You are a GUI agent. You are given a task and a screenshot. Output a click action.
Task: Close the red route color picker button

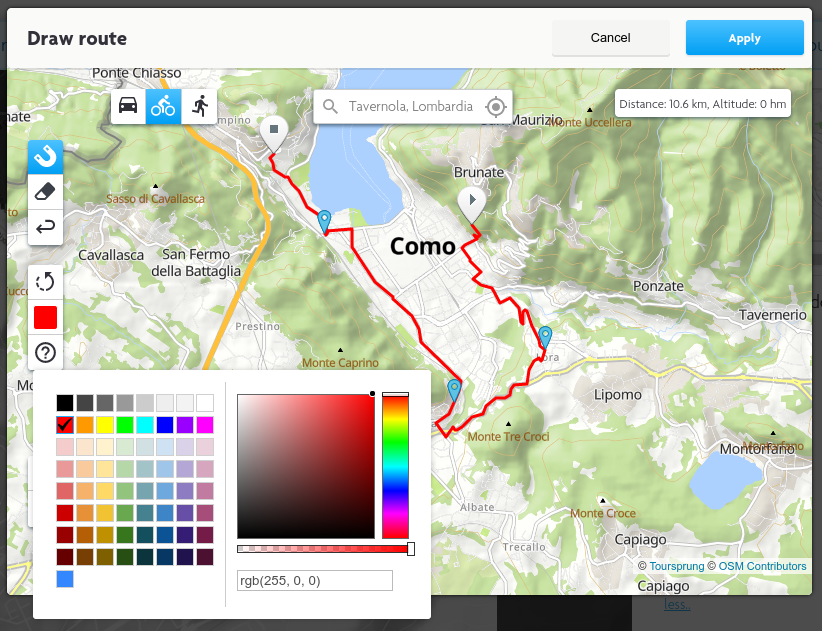(45, 318)
